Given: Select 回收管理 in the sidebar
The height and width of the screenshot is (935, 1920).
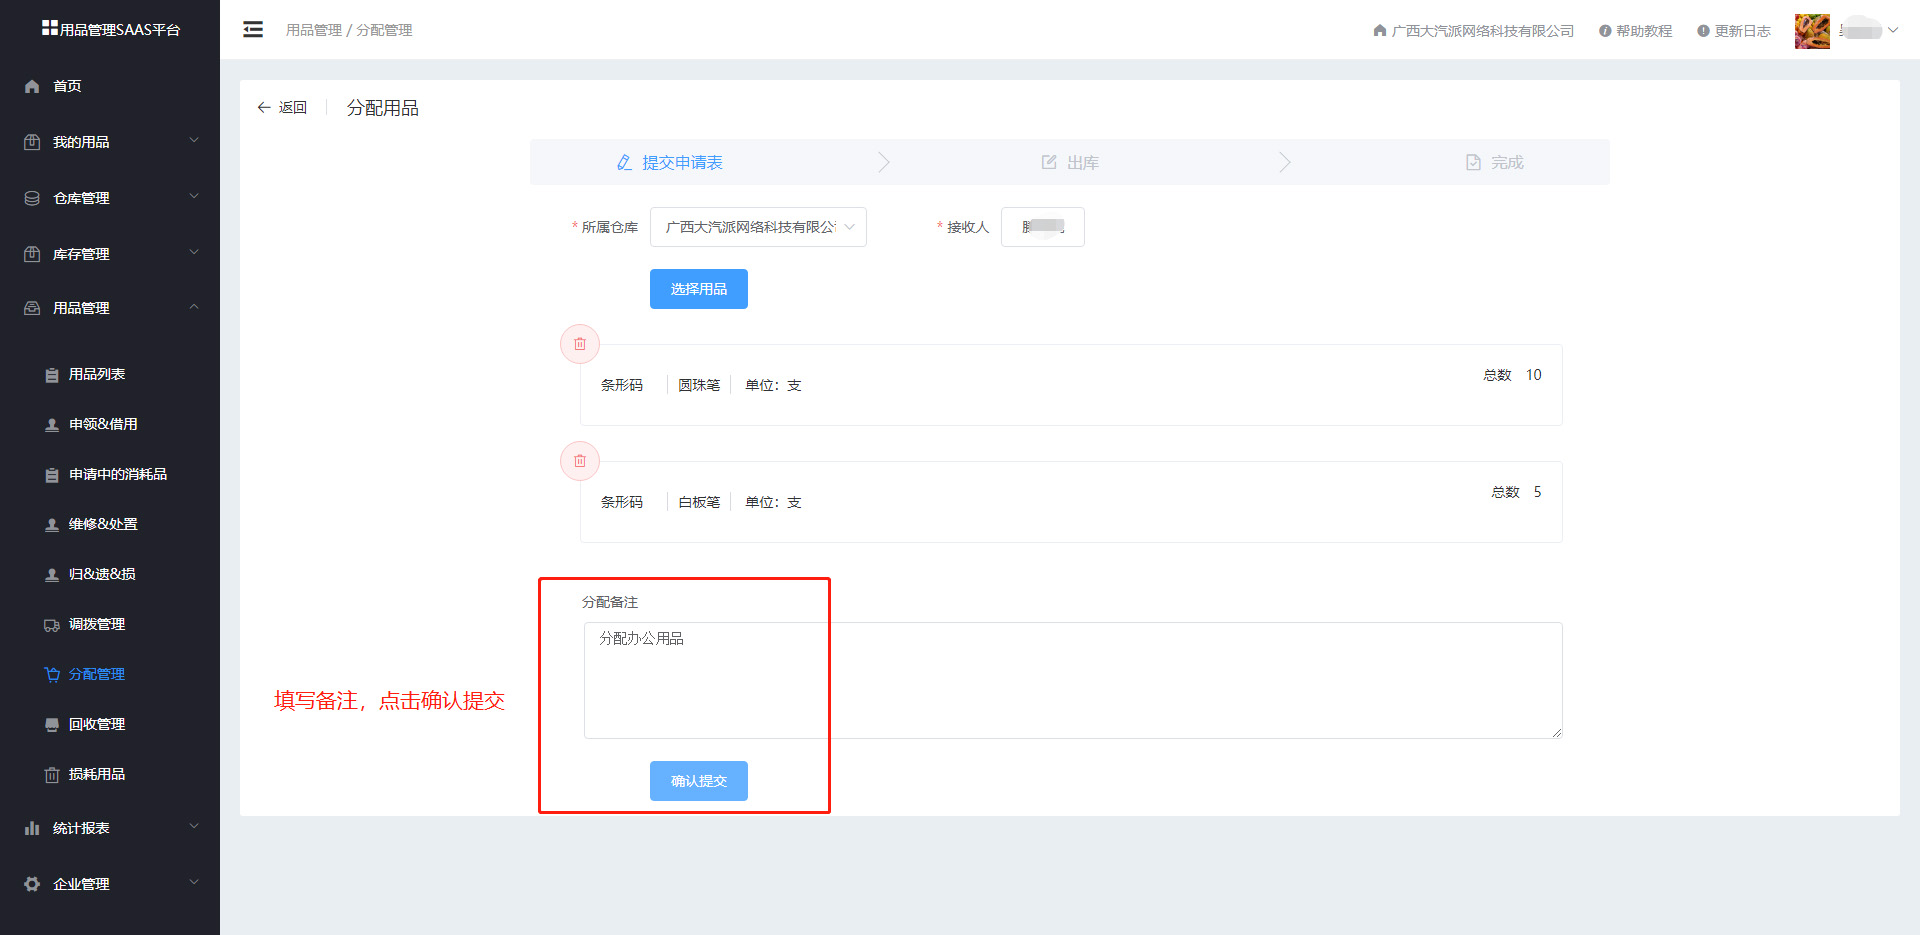Looking at the screenshot, I should click(96, 724).
